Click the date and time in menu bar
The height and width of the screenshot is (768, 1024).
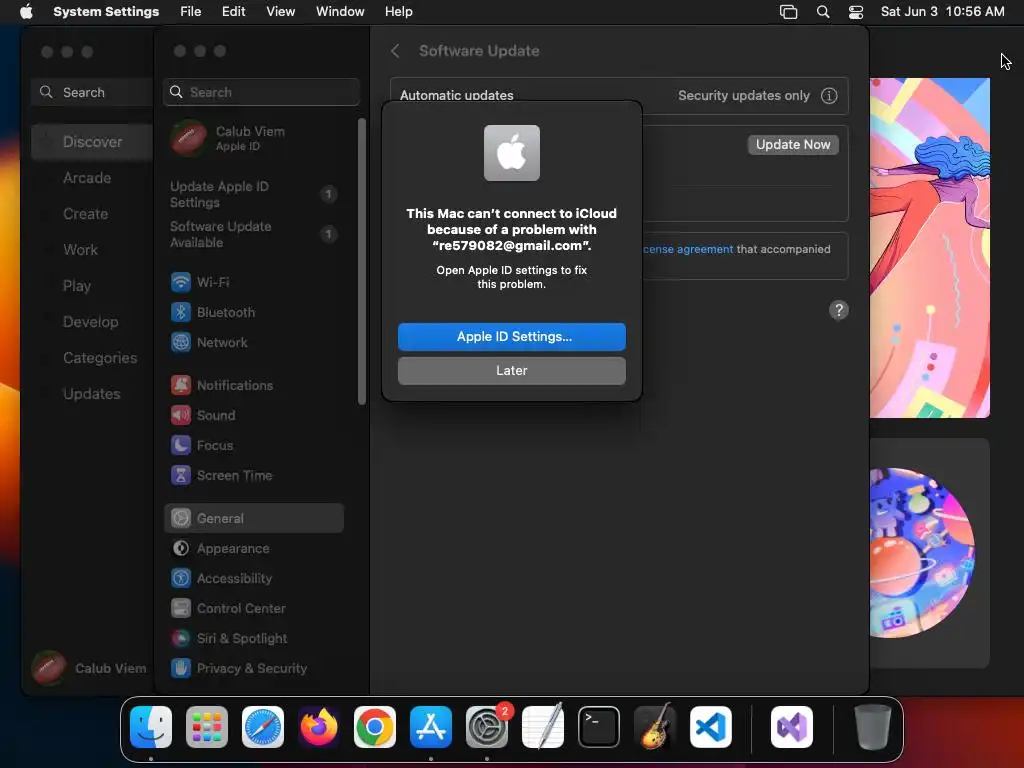pyautogui.click(x=942, y=12)
